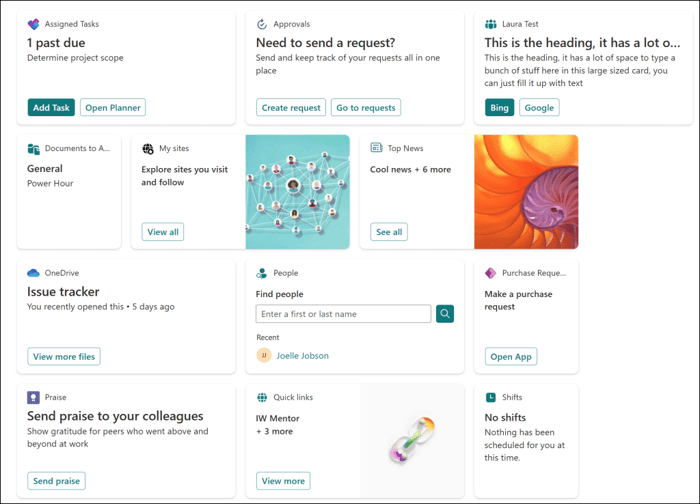Click the Quick links globe icon
Image resolution: width=700 pixels, height=504 pixels.
pos(262,397)
